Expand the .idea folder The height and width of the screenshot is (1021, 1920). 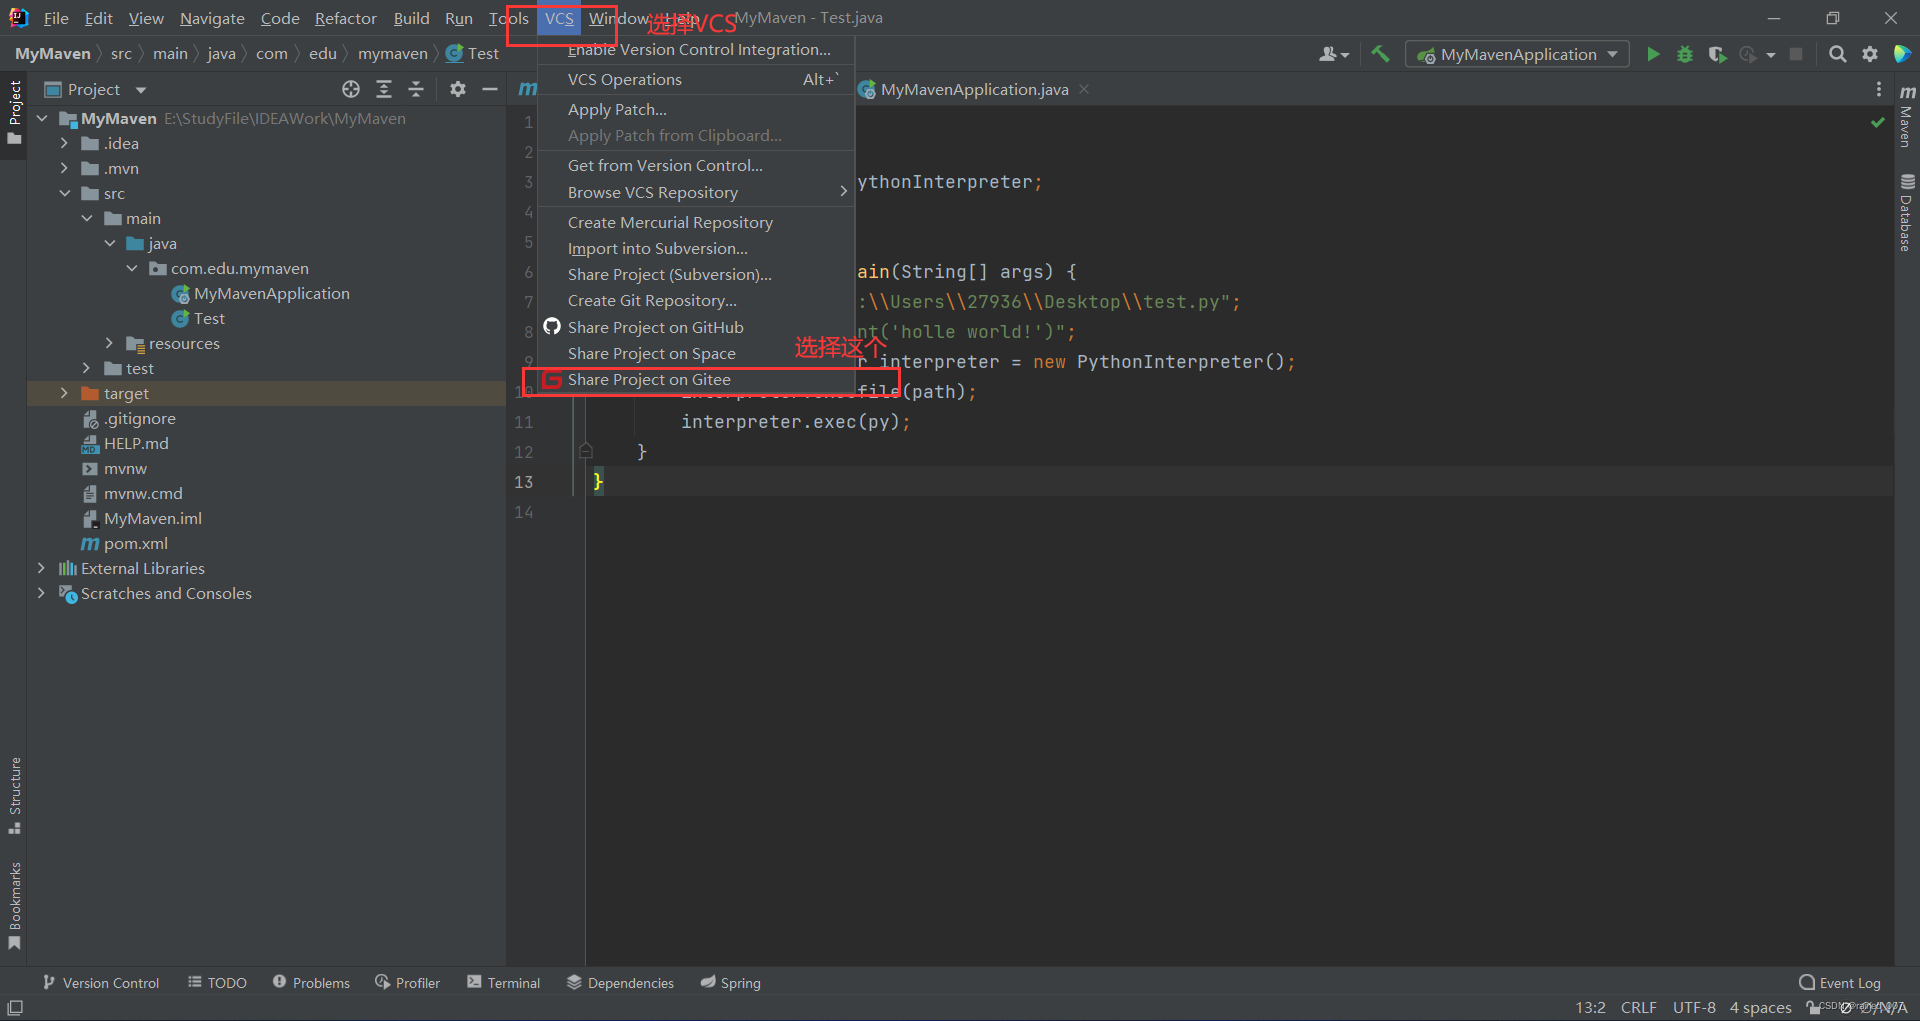point(64,143)
